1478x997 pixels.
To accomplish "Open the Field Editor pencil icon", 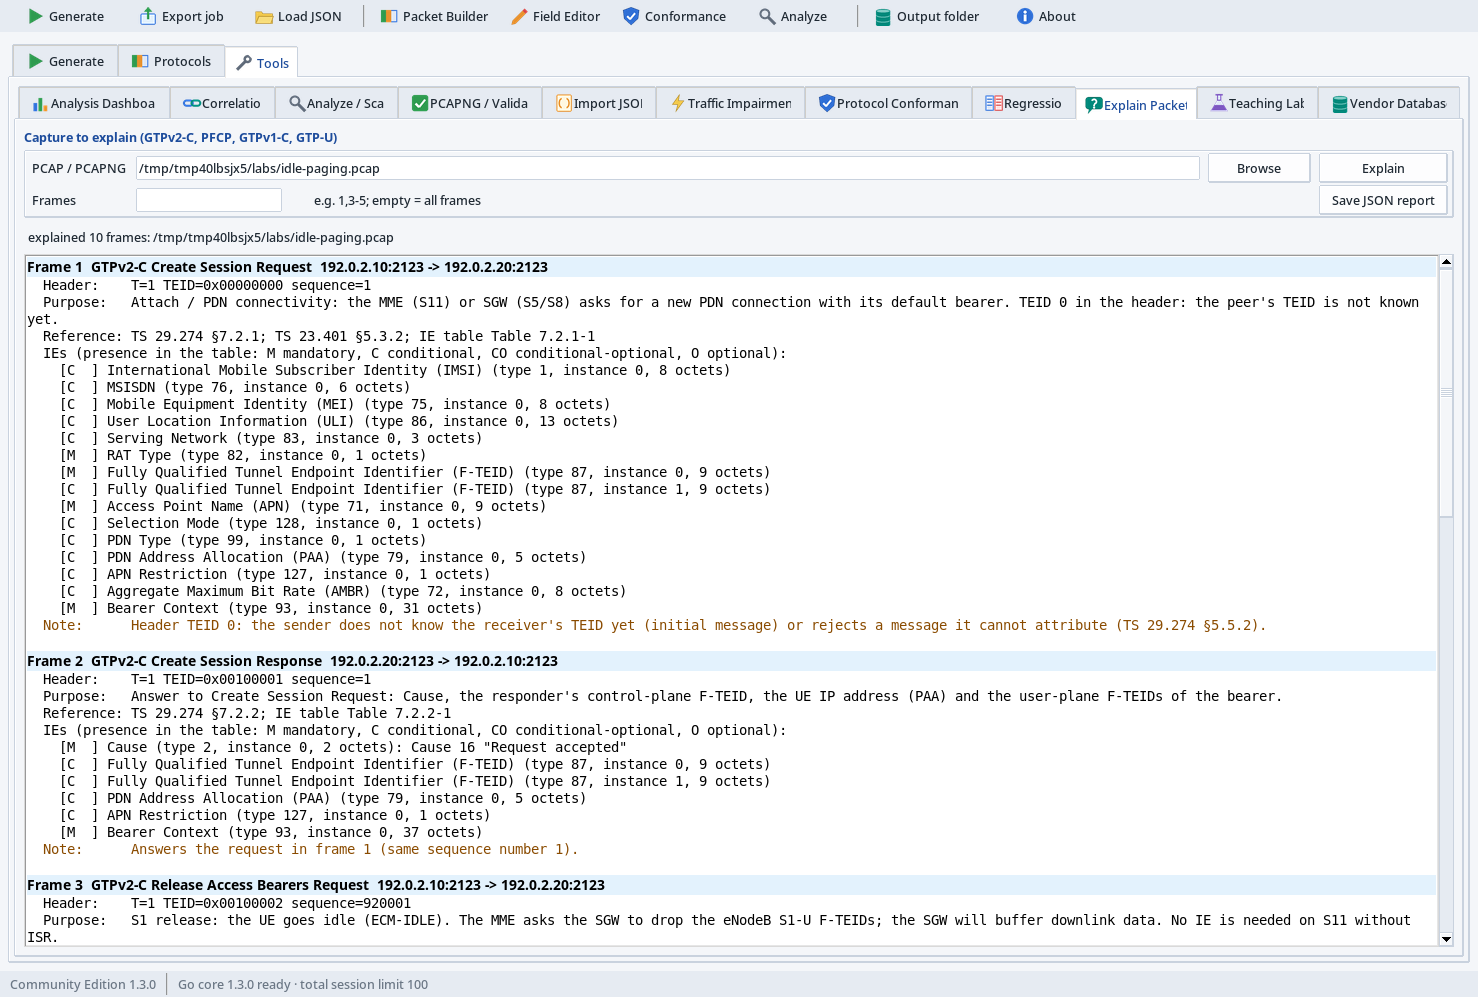I will [519, 16].
